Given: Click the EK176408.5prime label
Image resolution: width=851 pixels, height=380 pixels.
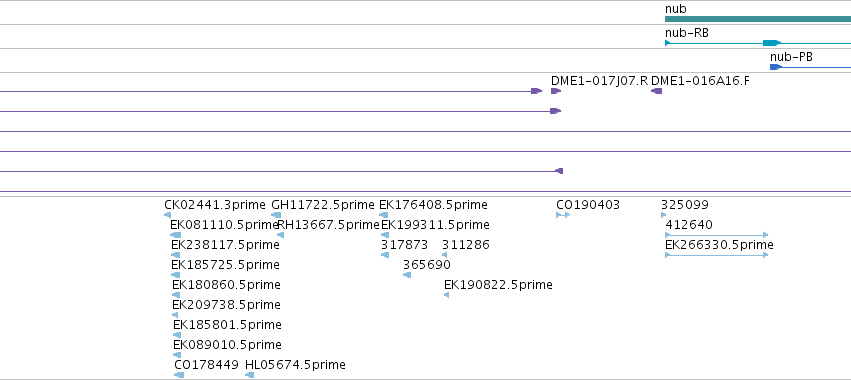Looking at the screenshot, I should [x=433, y=205].
